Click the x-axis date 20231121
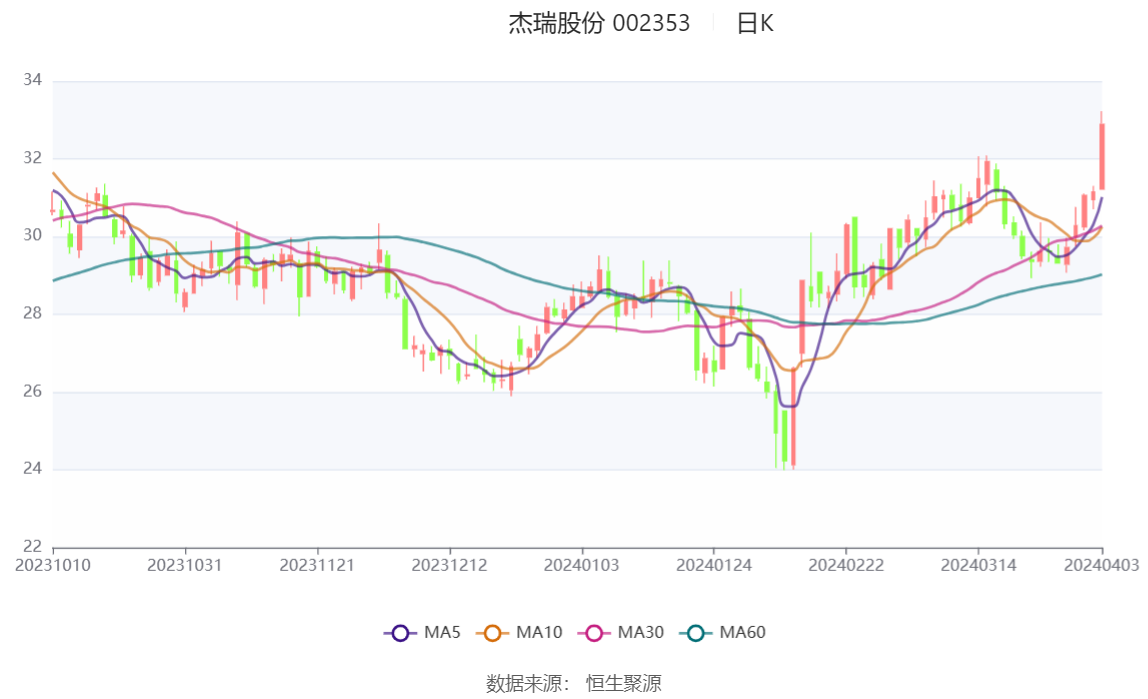 click(x=317, y=565)
